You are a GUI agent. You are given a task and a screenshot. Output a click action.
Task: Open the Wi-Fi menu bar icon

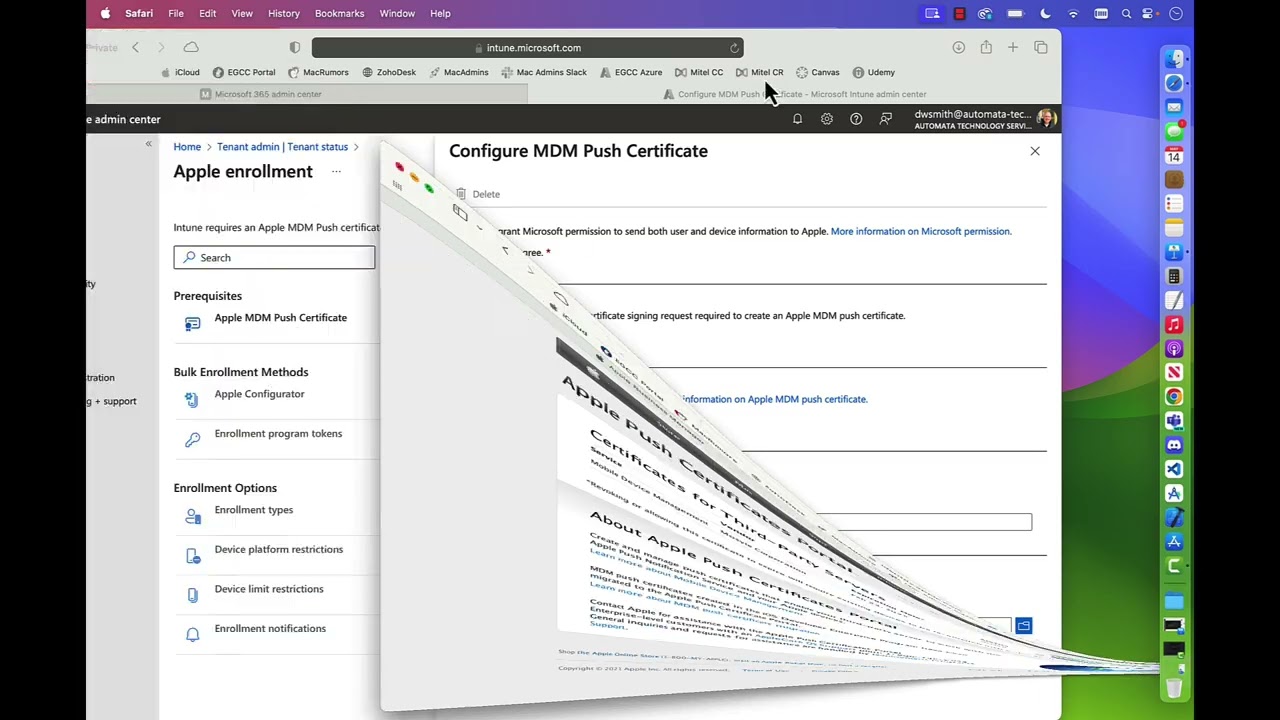pyautogui.click(x=1073, y=13)
